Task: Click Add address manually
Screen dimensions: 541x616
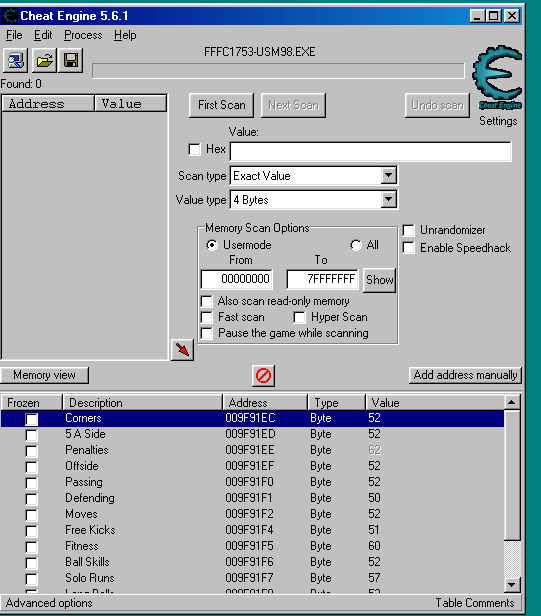Action: click(465, 375)
